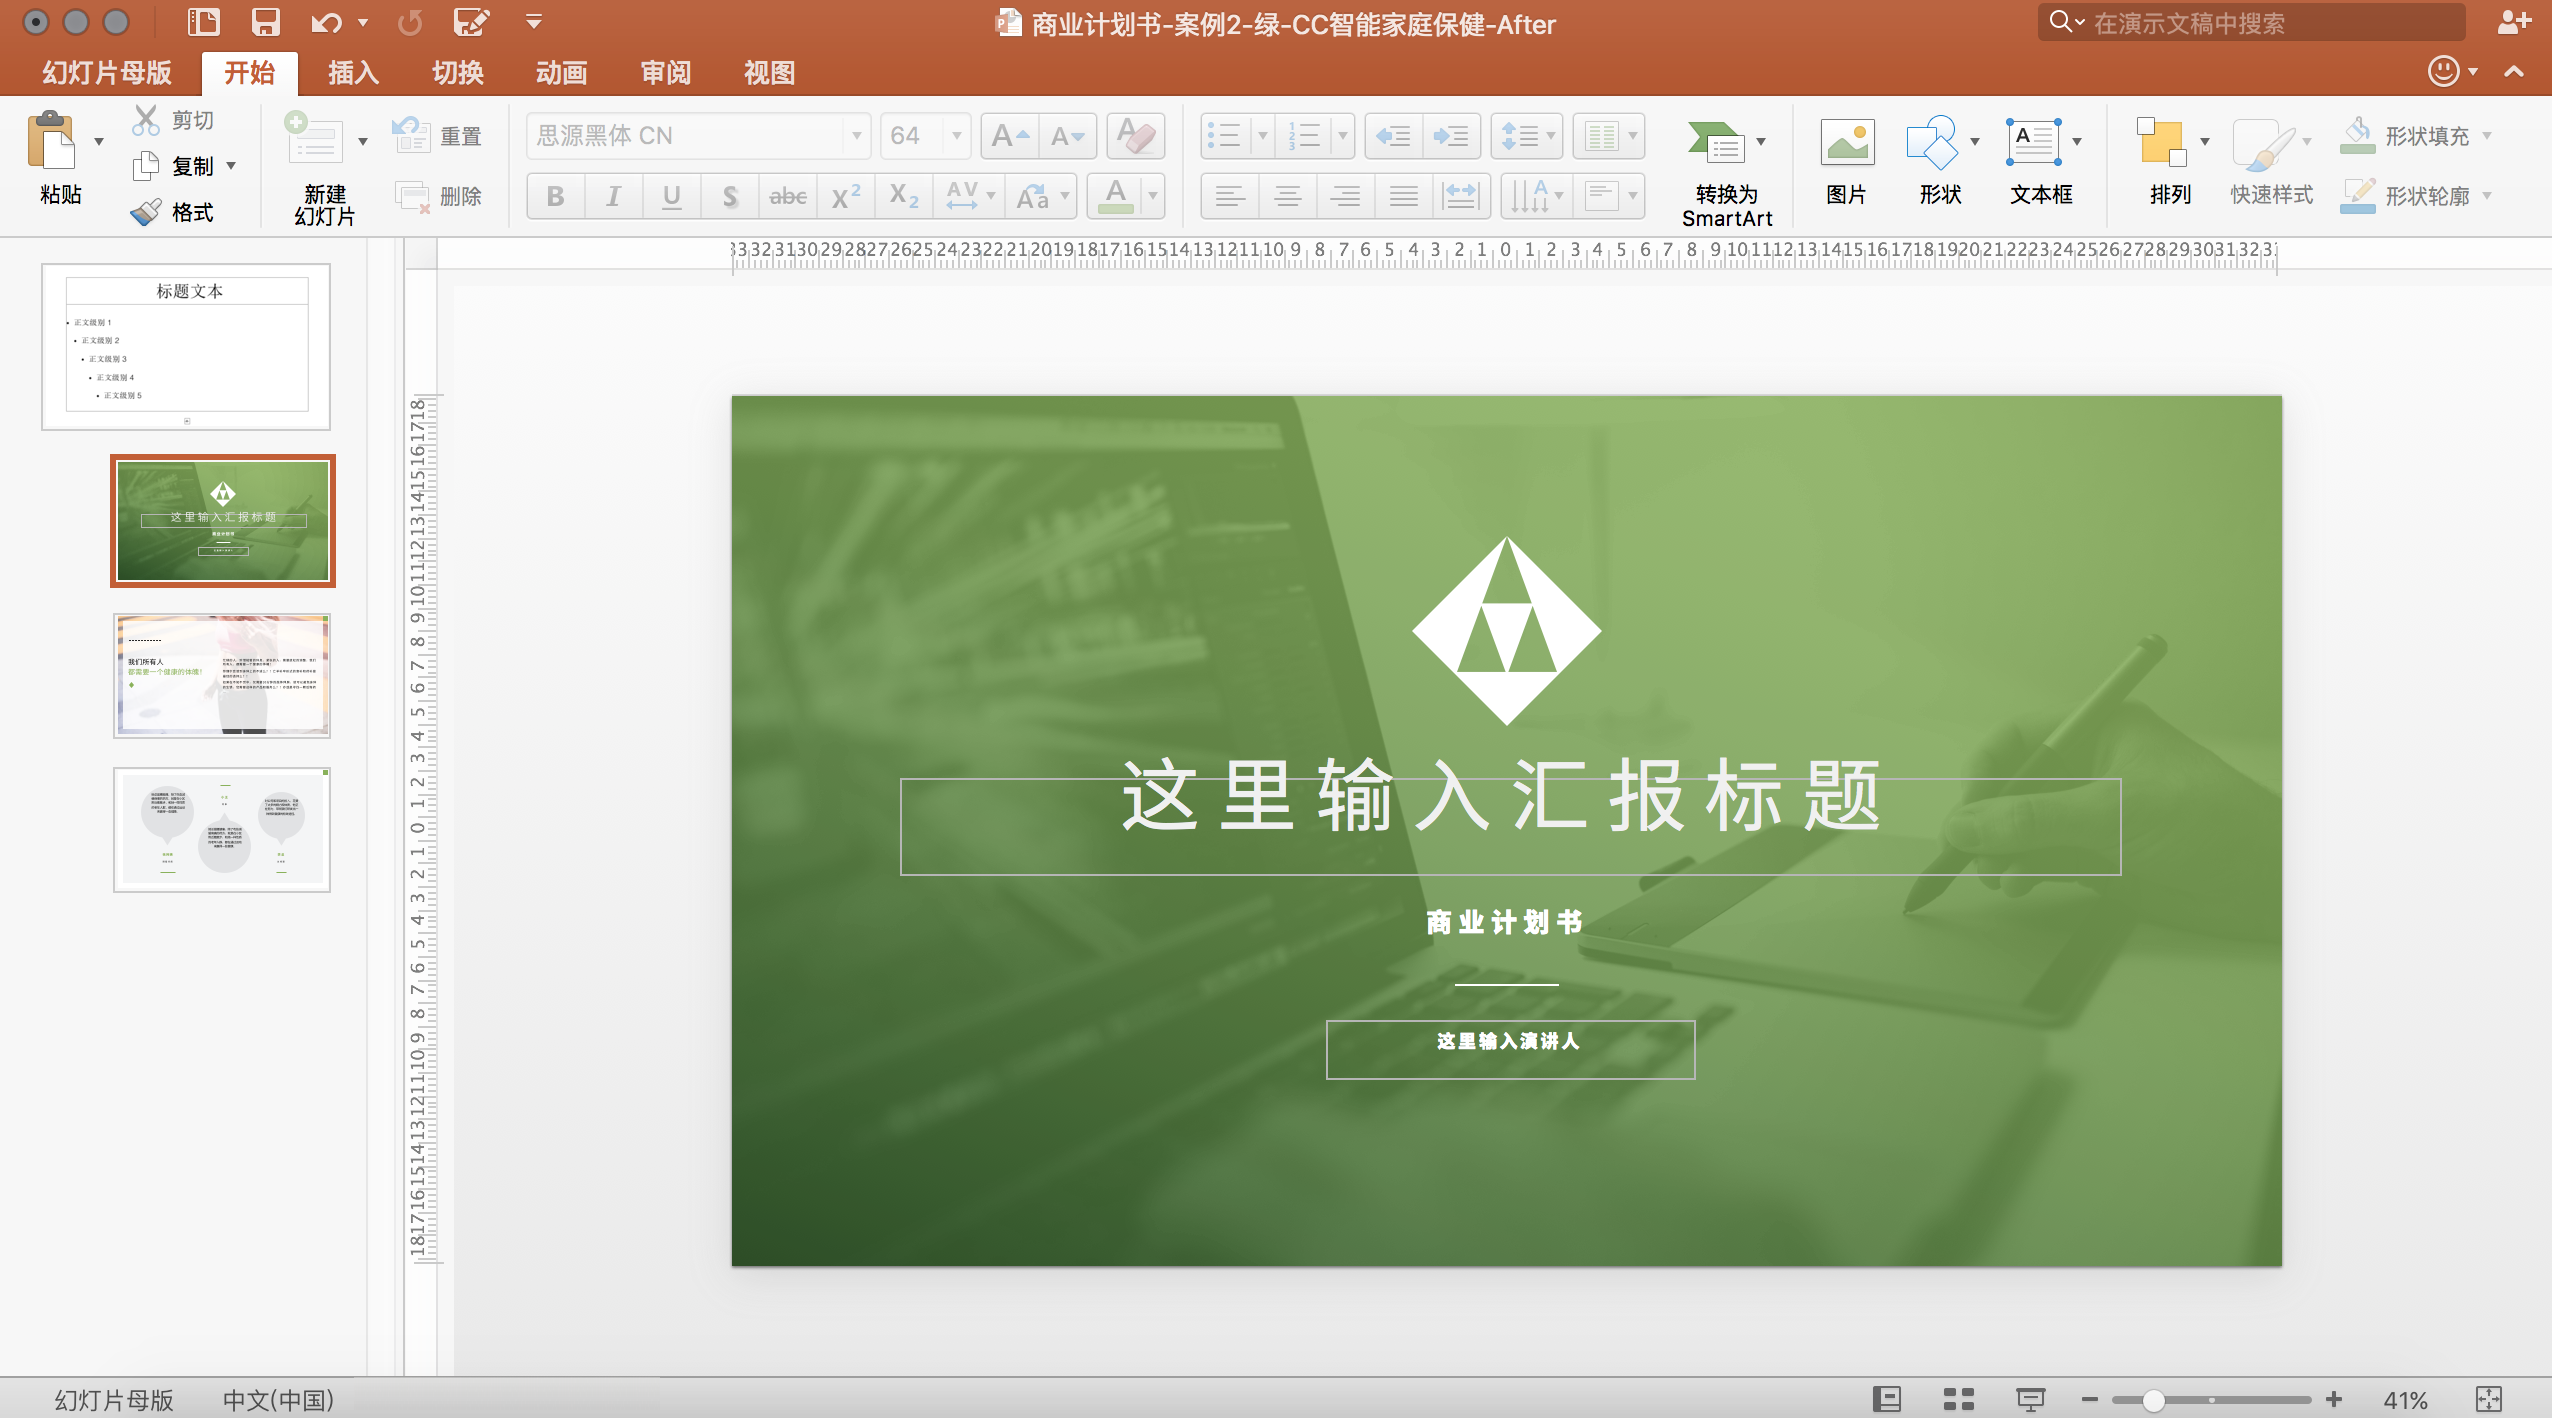Toggle Underline formatting

pyautogui.click(x=671, y=196)
